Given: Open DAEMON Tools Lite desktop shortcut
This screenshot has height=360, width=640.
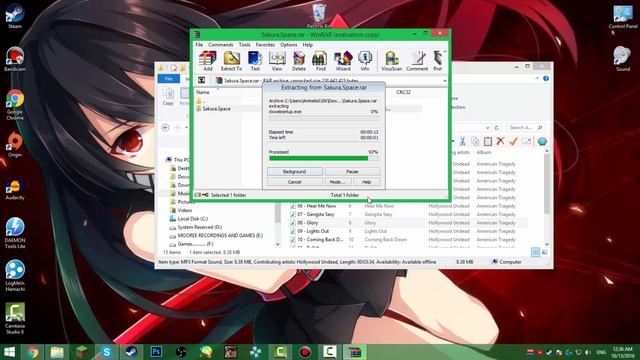Looking at the screenshot, I should pos(15,233).
